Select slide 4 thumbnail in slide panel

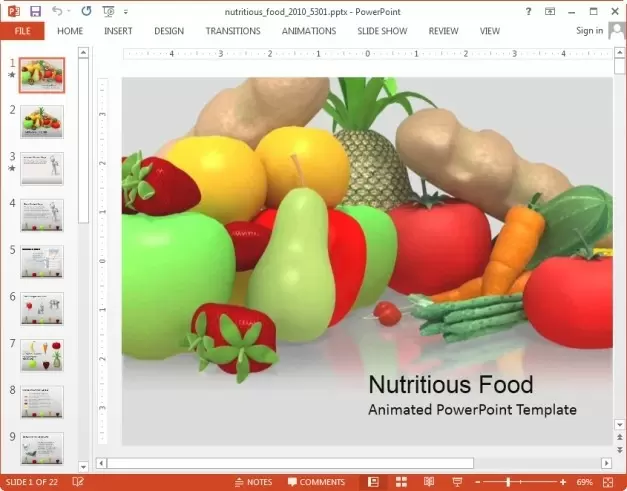[x=42, y=214]
